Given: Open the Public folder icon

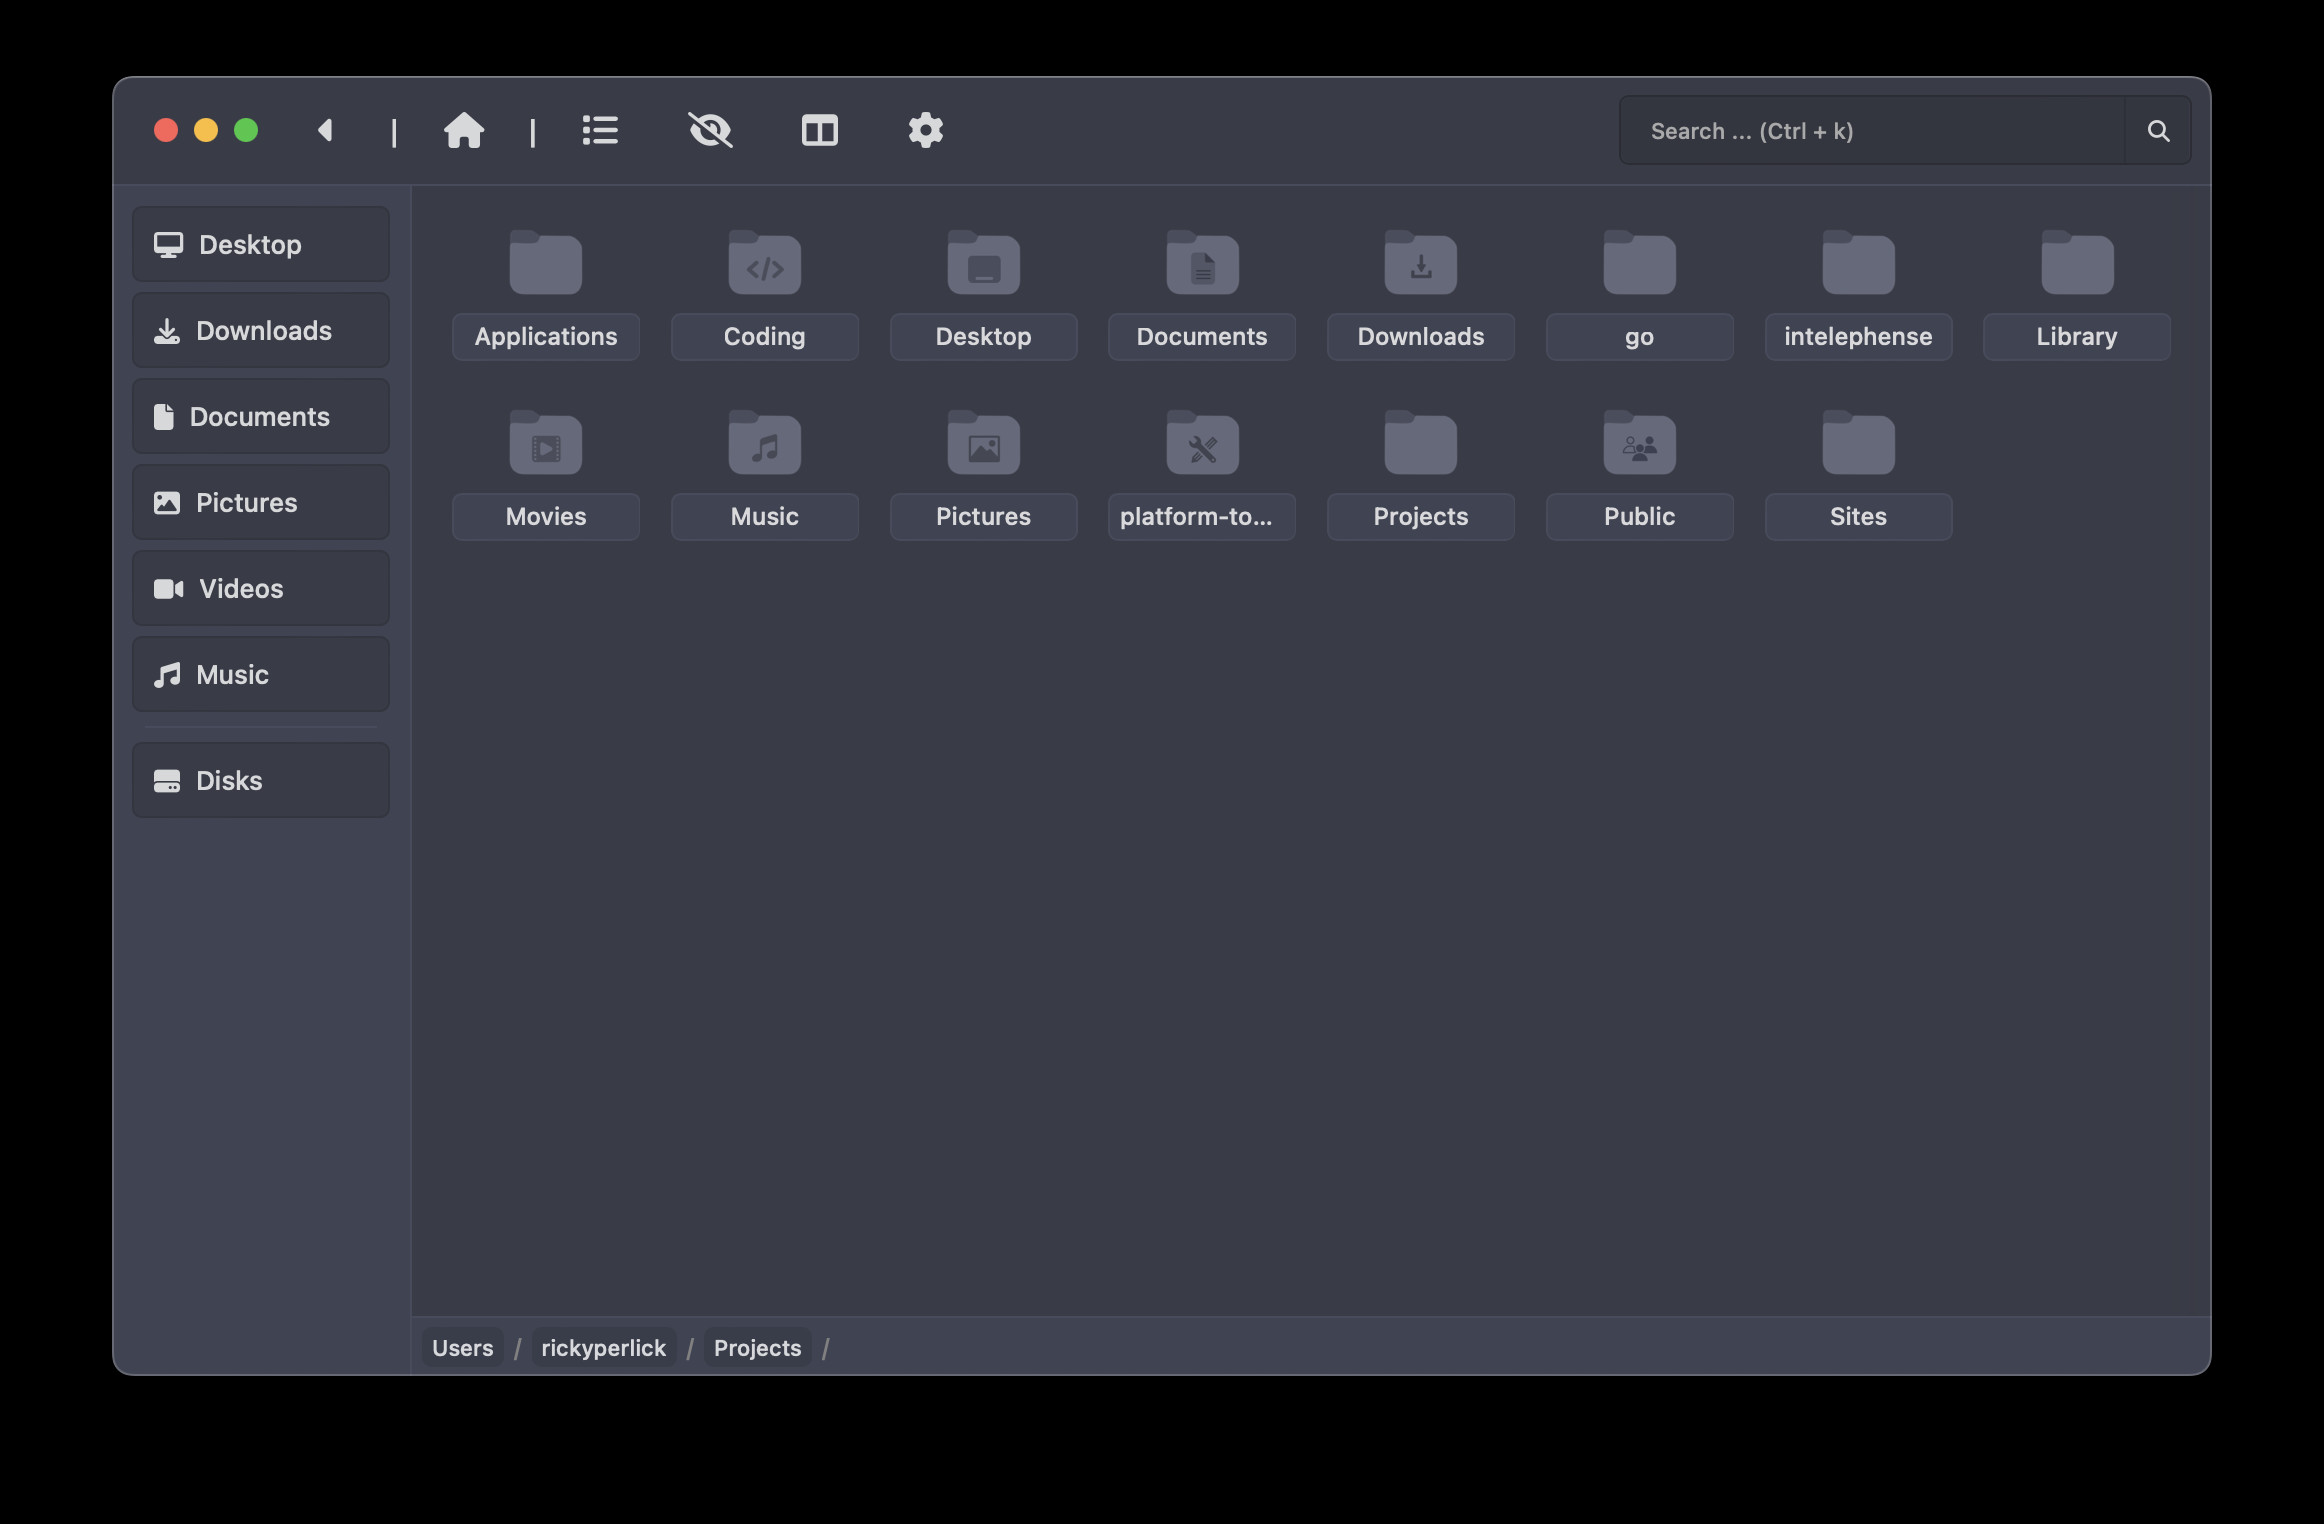Looking at the screenshot, I should [x=1639, y=444].
